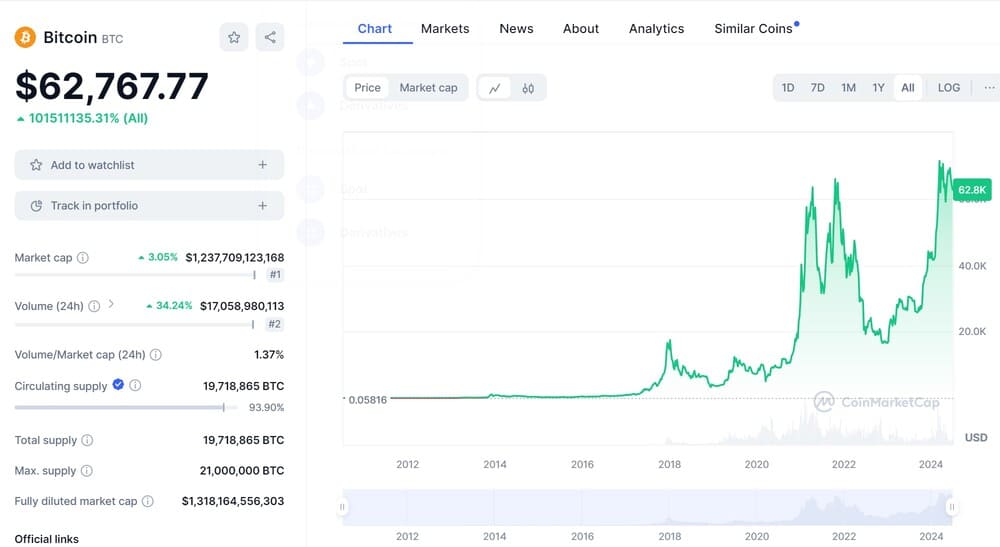The width and height of the screenshot is (1000, 547).
Task: Open the Markets tab
Action: pos(445,29)
